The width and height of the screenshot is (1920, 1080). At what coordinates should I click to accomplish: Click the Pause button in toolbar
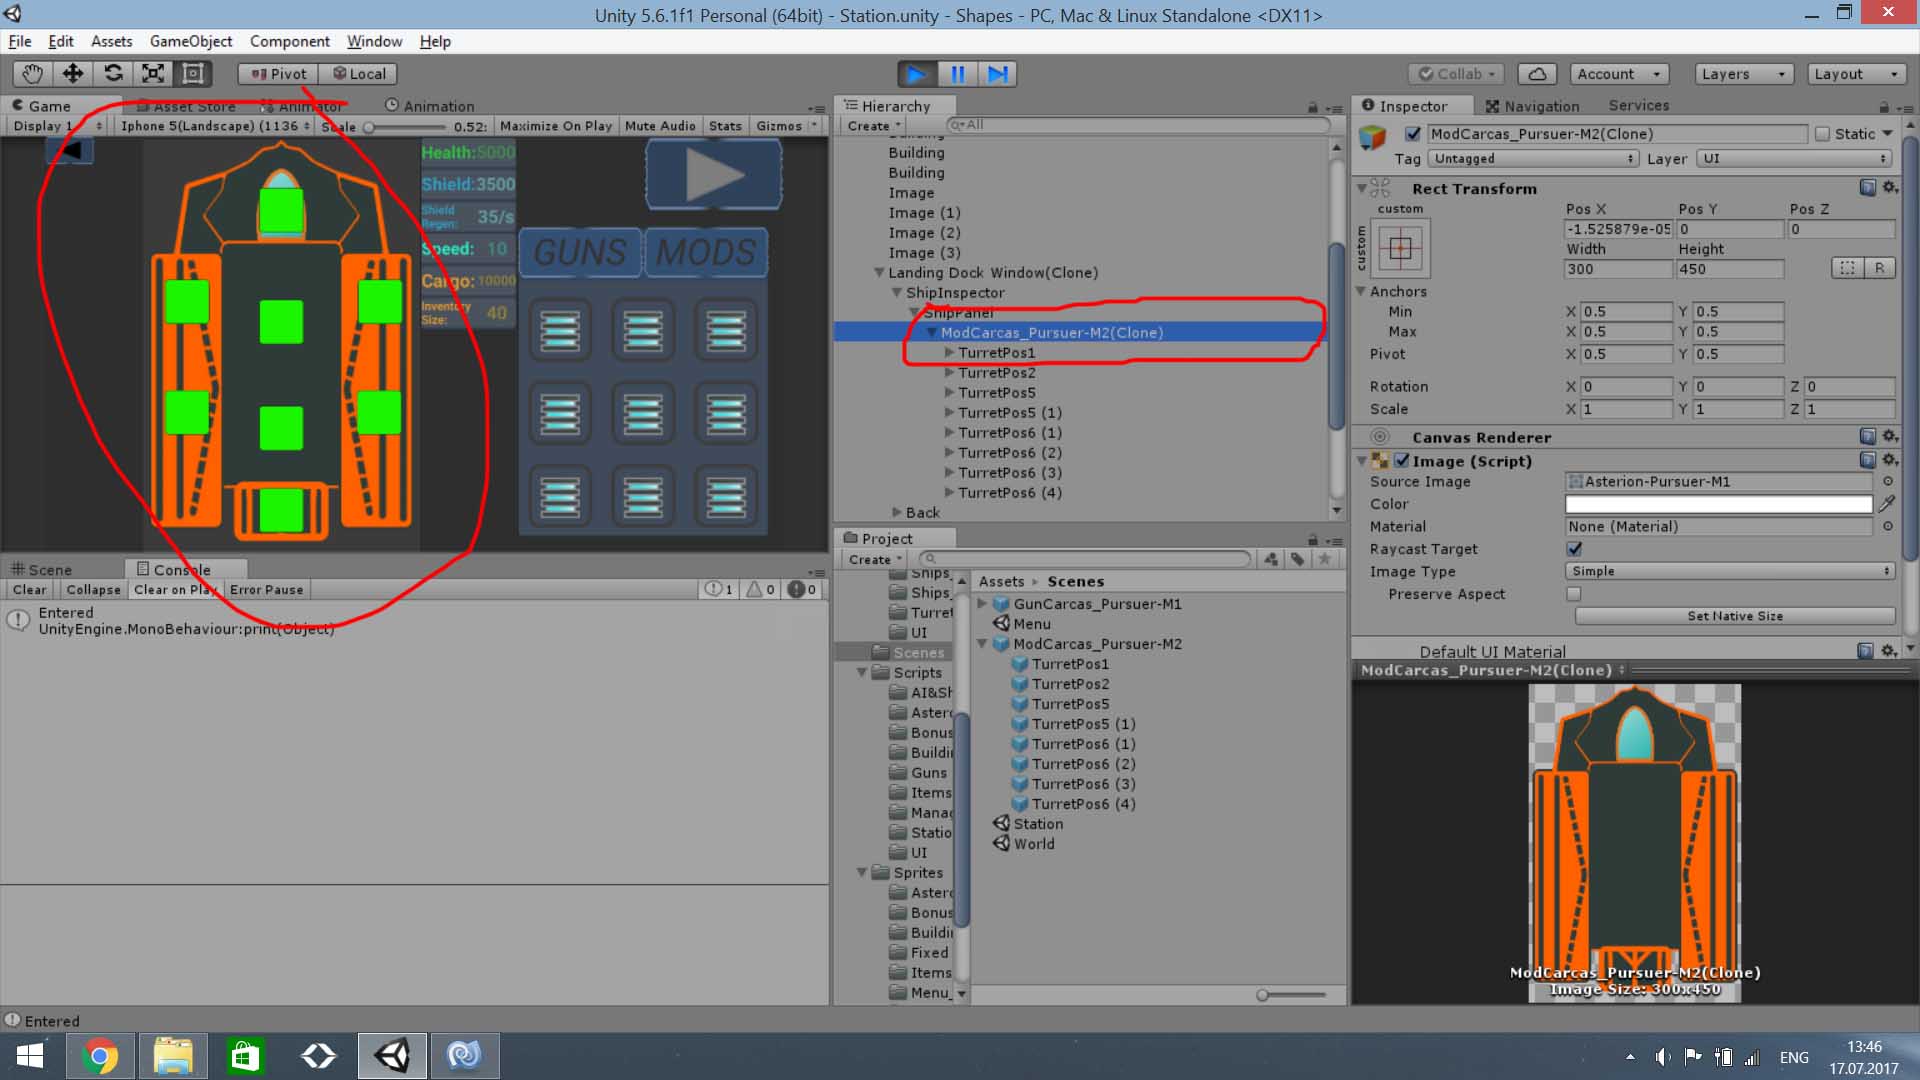click(957, 73)
